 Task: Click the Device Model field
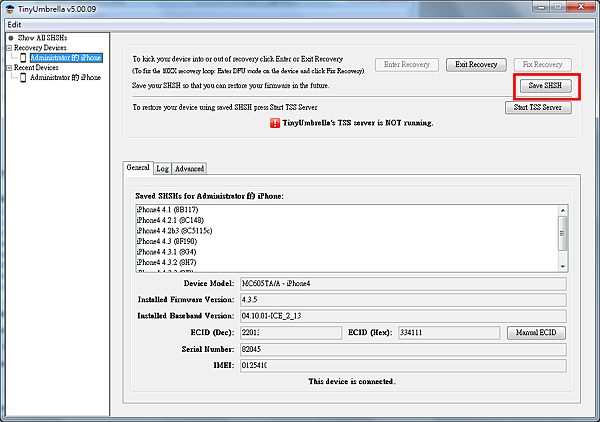click(x=403, y=284)
